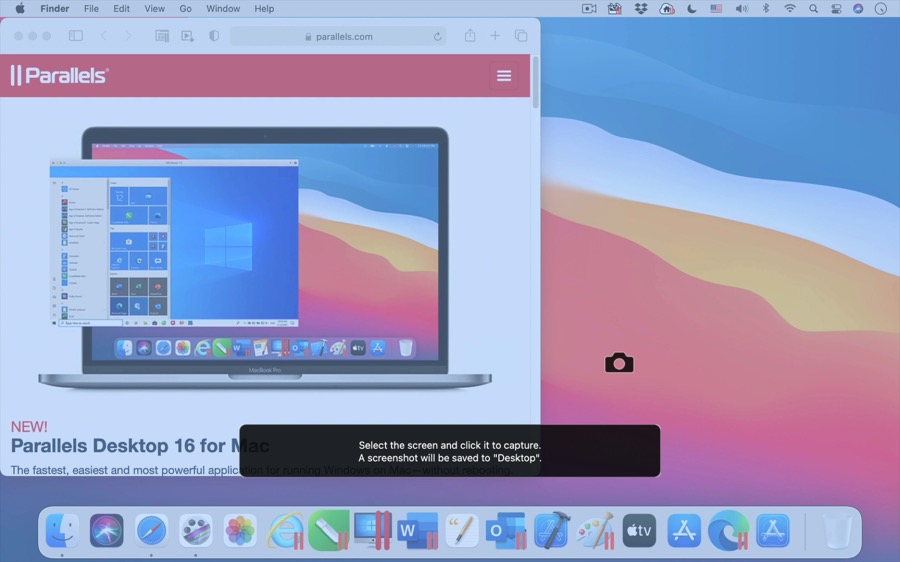
Task: Click the Parallels Desktop 16 for Mac heading
Action: 140,446
